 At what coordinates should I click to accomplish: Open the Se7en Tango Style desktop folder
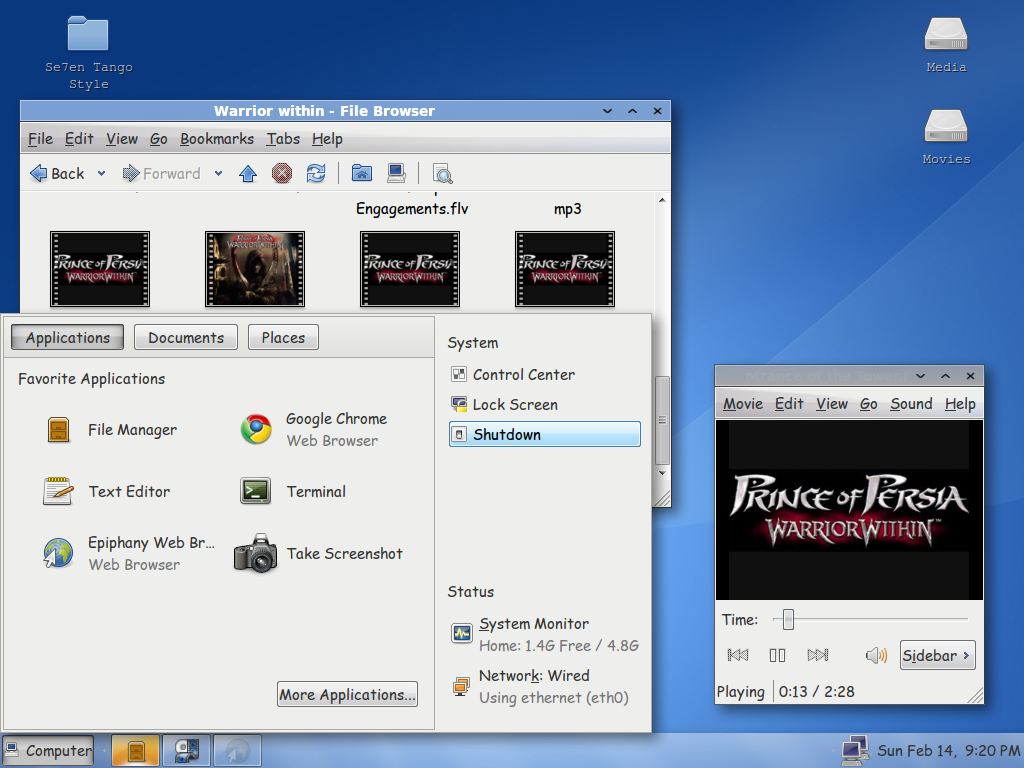click(x=88, y=54)
